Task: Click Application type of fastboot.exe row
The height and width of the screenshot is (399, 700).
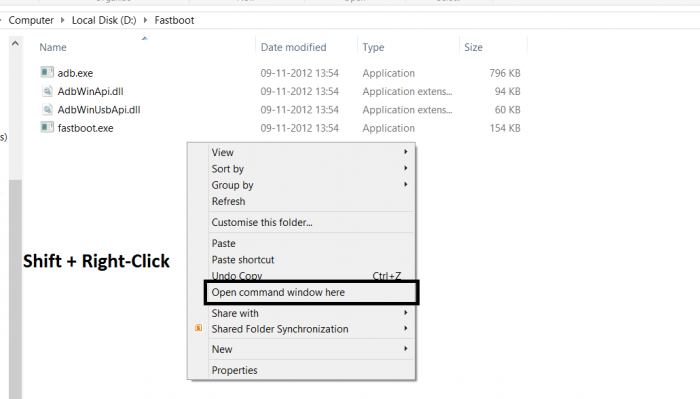Action: tap(388, 128)
